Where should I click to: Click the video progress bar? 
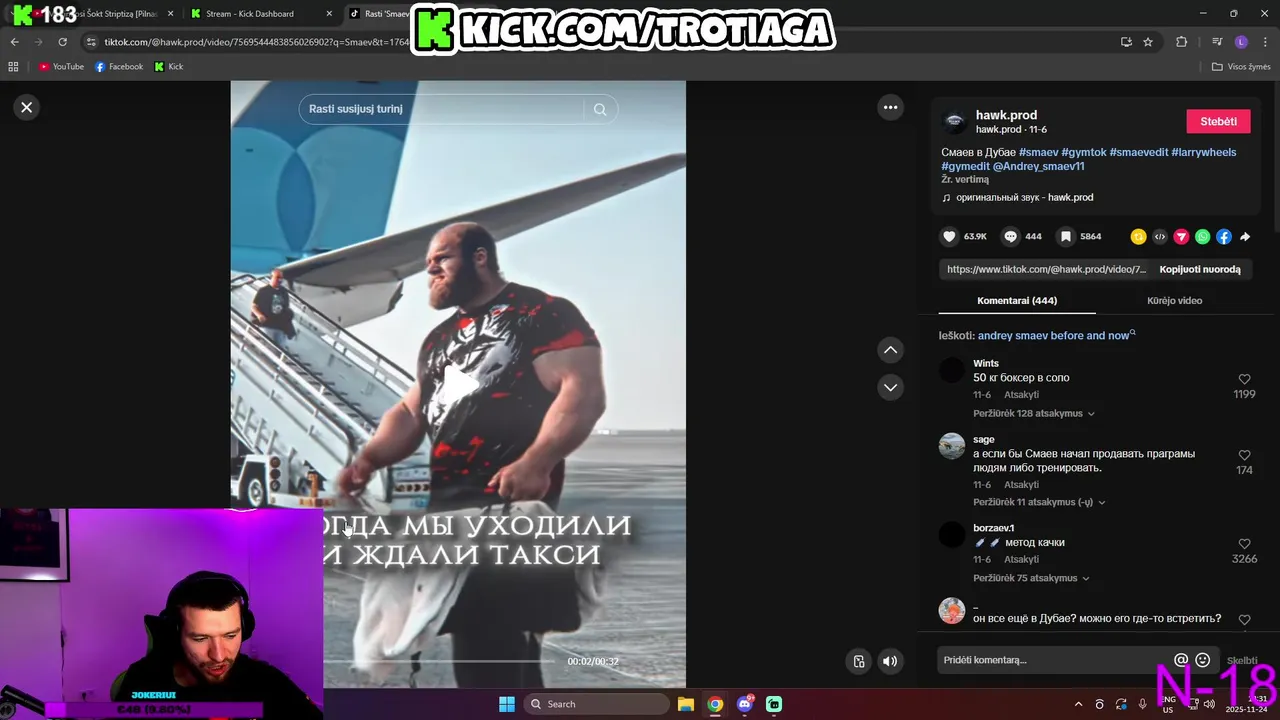(440, 661)
